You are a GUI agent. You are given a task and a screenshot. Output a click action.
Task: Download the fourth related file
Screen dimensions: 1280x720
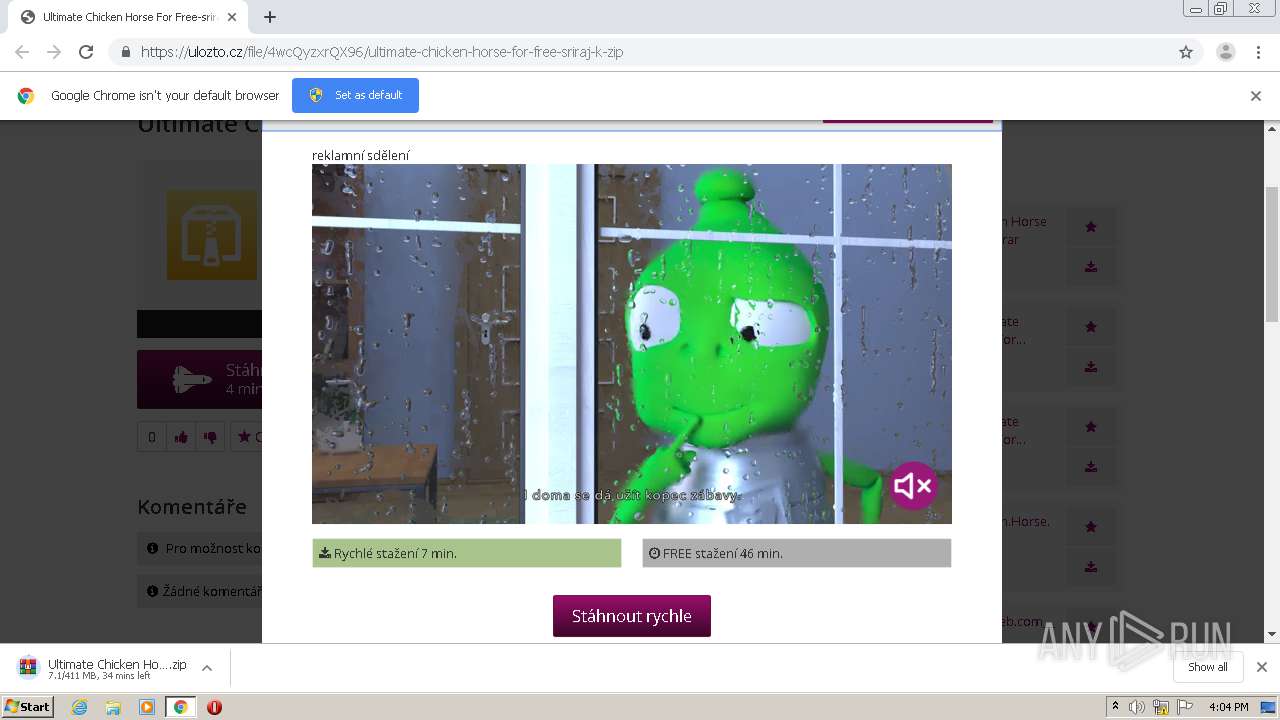(x=1091, y=567)
